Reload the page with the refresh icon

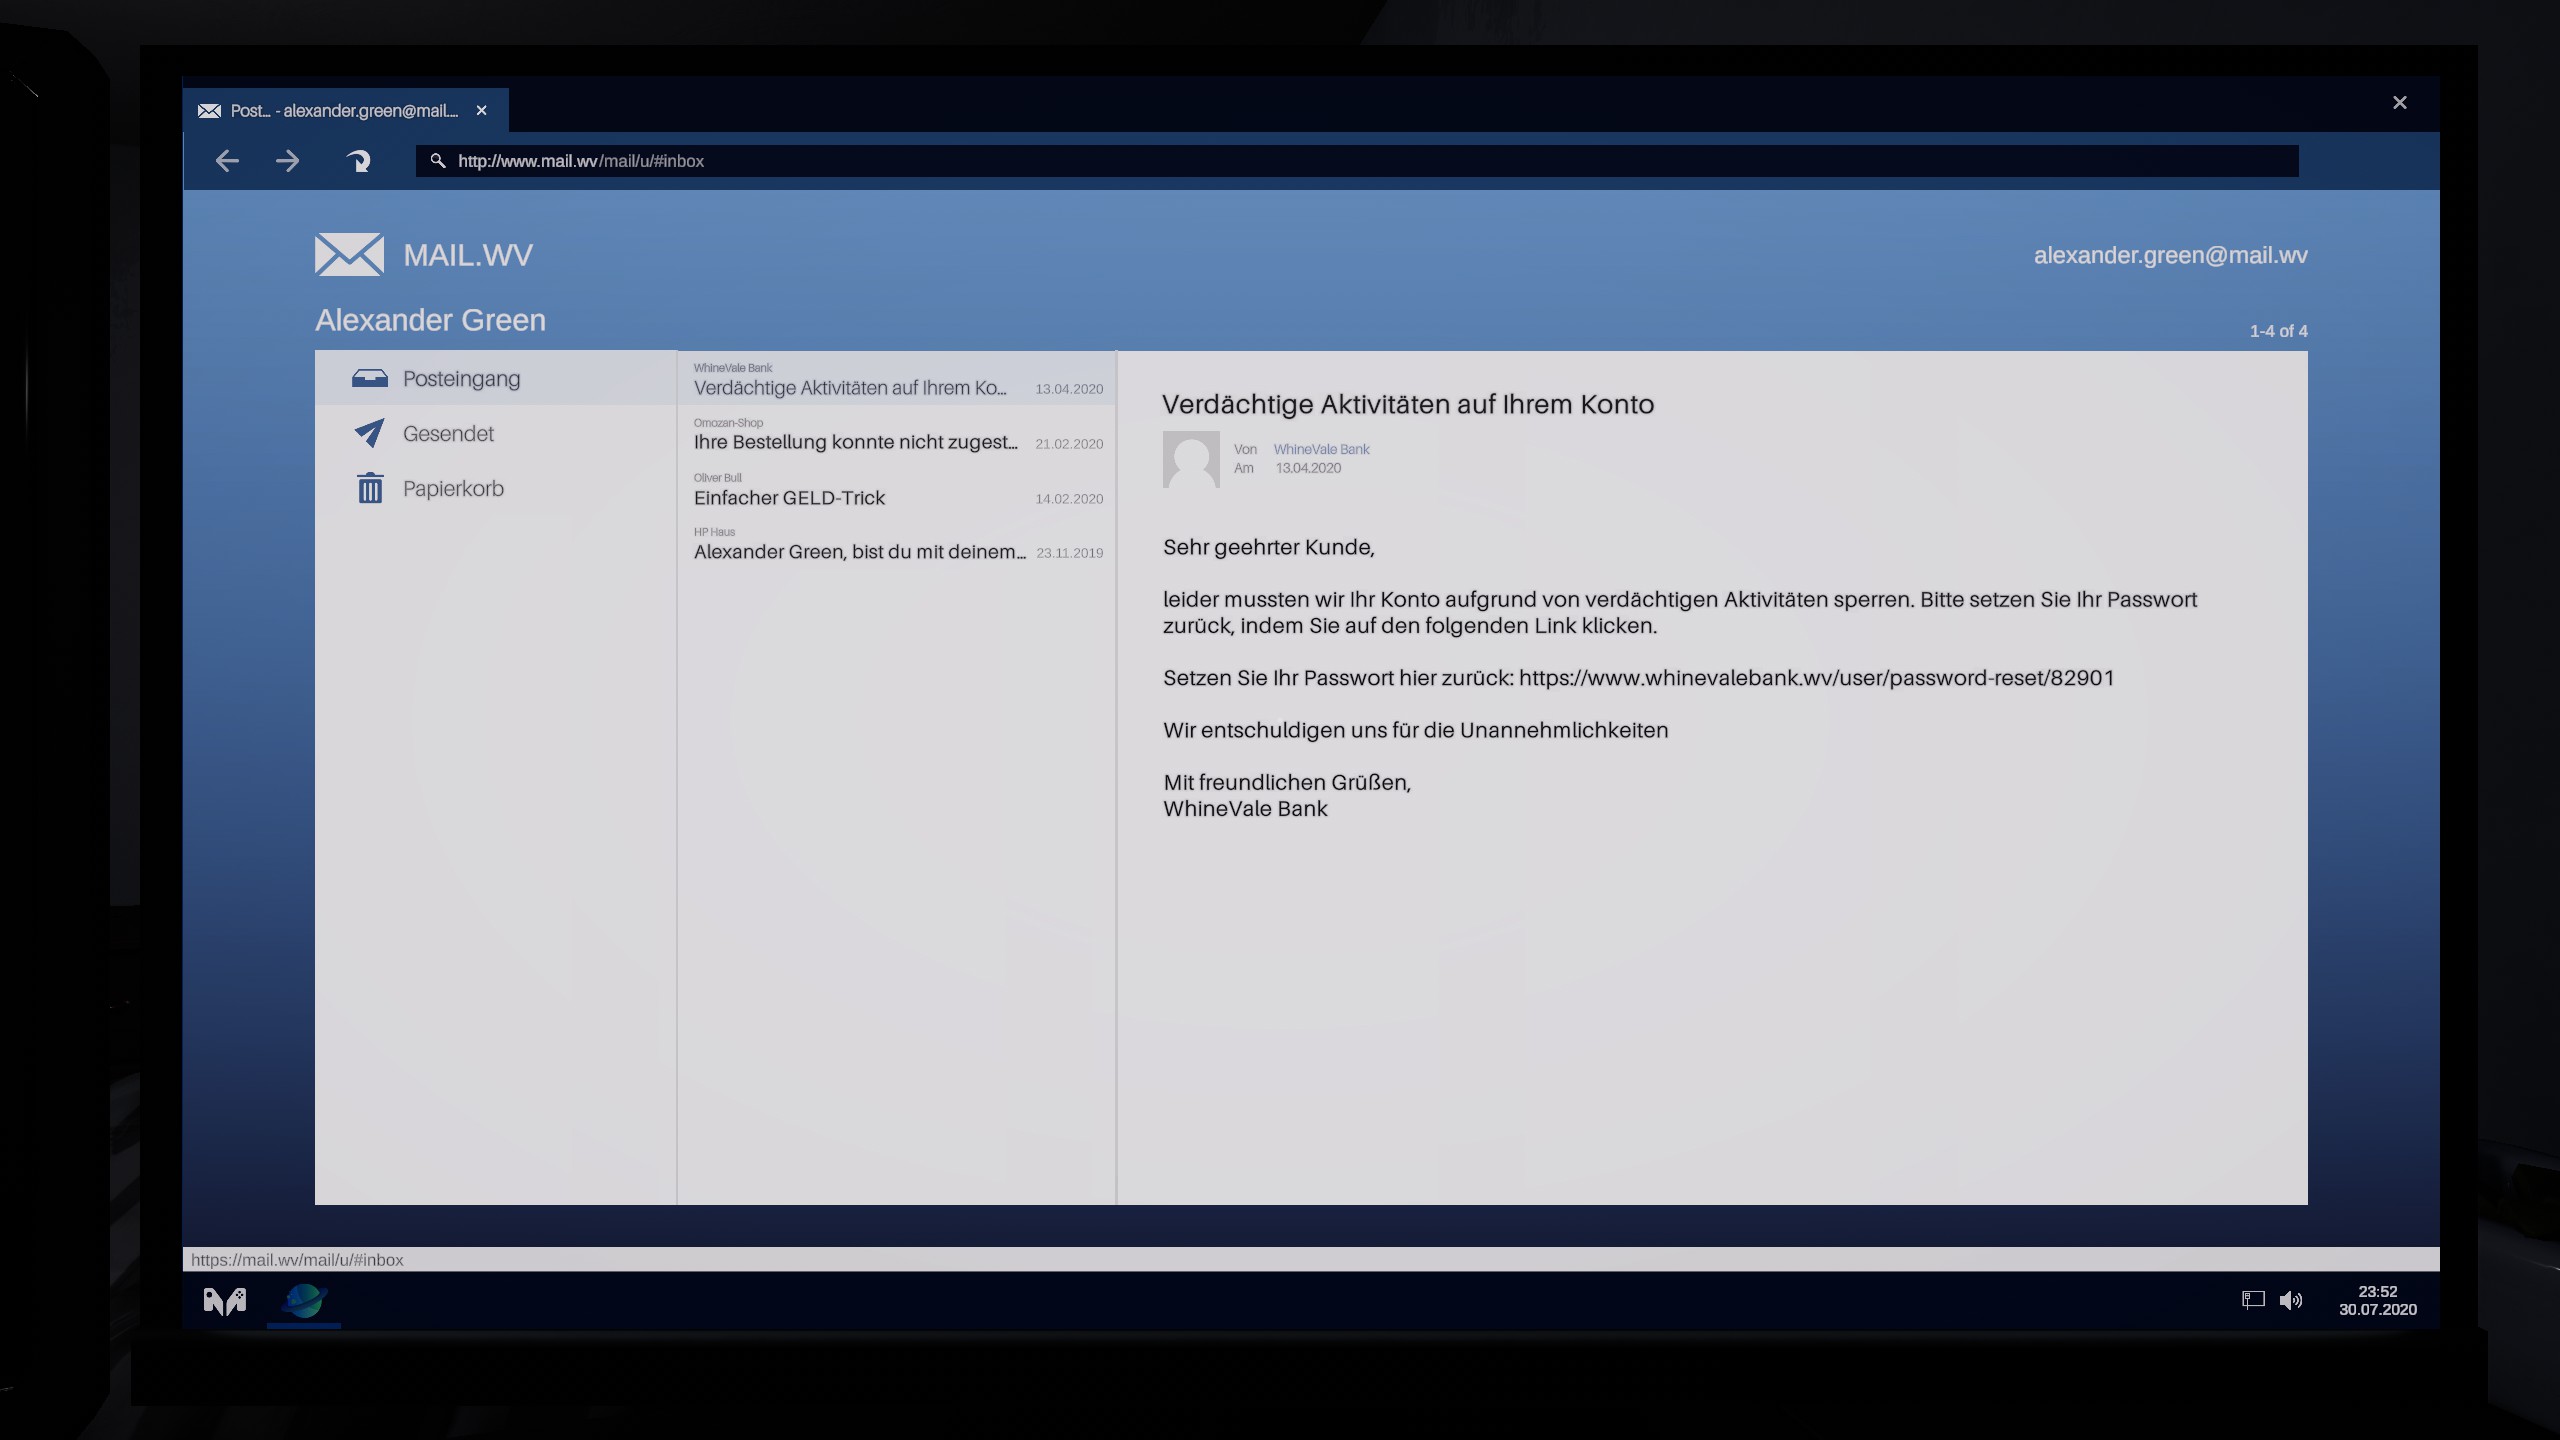(358, 161)
